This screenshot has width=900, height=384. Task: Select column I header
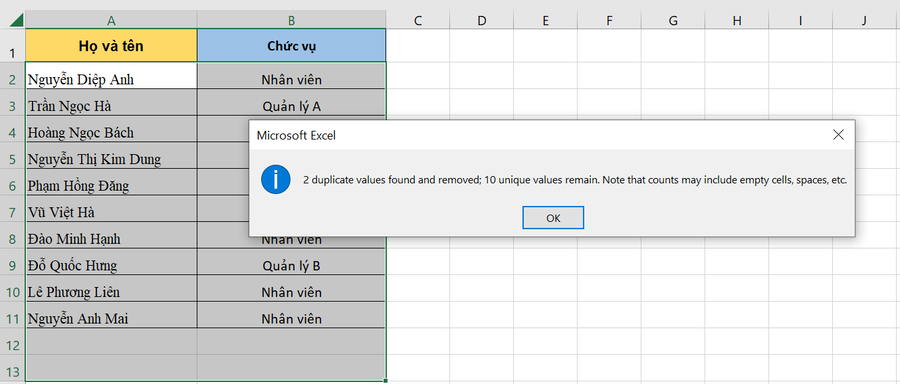click(x=801, y=21)
